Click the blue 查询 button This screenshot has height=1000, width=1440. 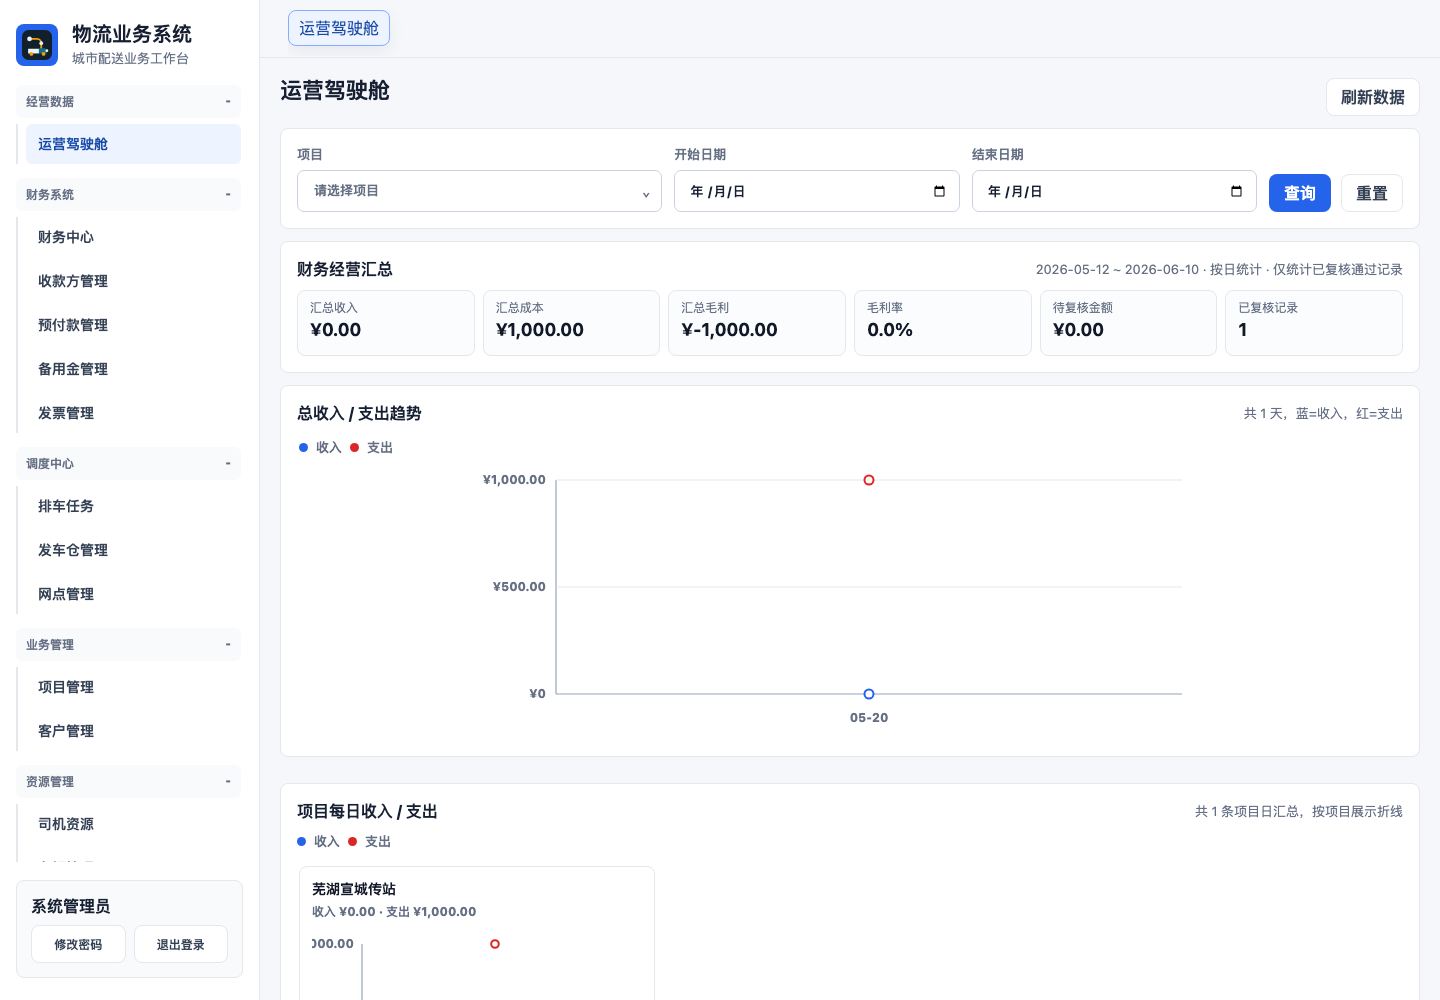(x=1300, y=193)
